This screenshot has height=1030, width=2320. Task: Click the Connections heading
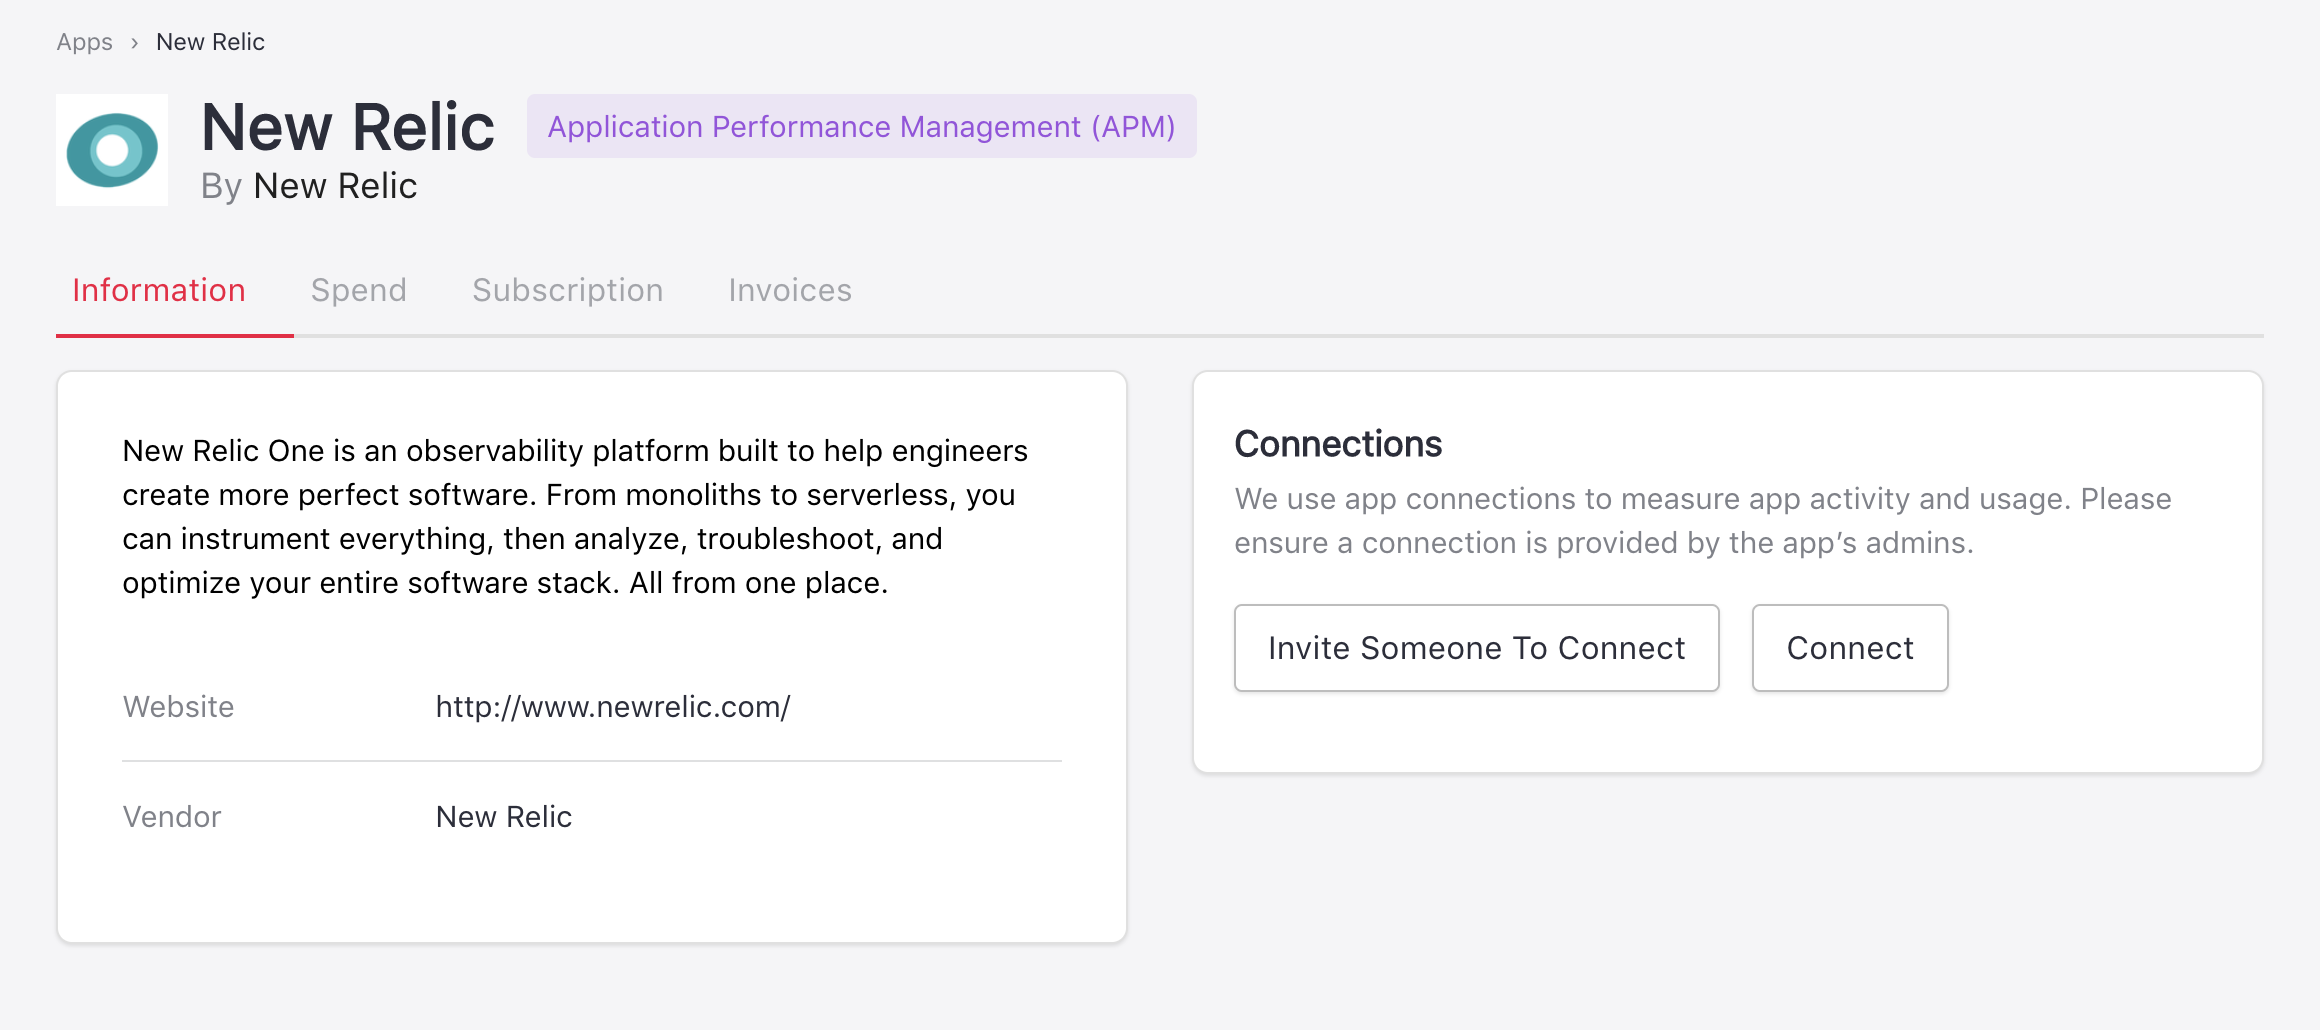pyautogui.click(x=1337, y=444)
